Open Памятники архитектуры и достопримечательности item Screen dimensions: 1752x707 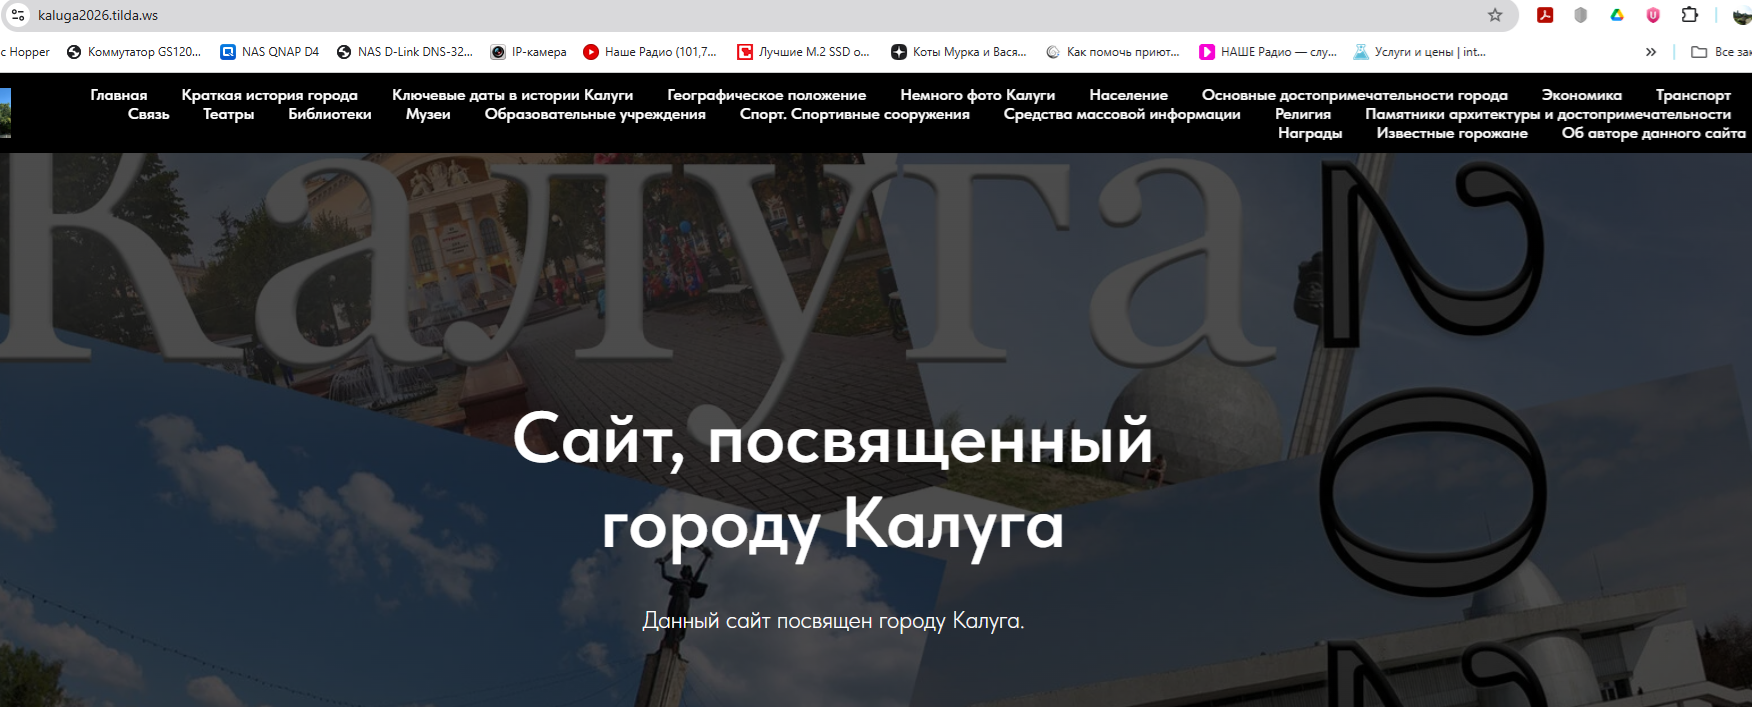coord(1548,114)
